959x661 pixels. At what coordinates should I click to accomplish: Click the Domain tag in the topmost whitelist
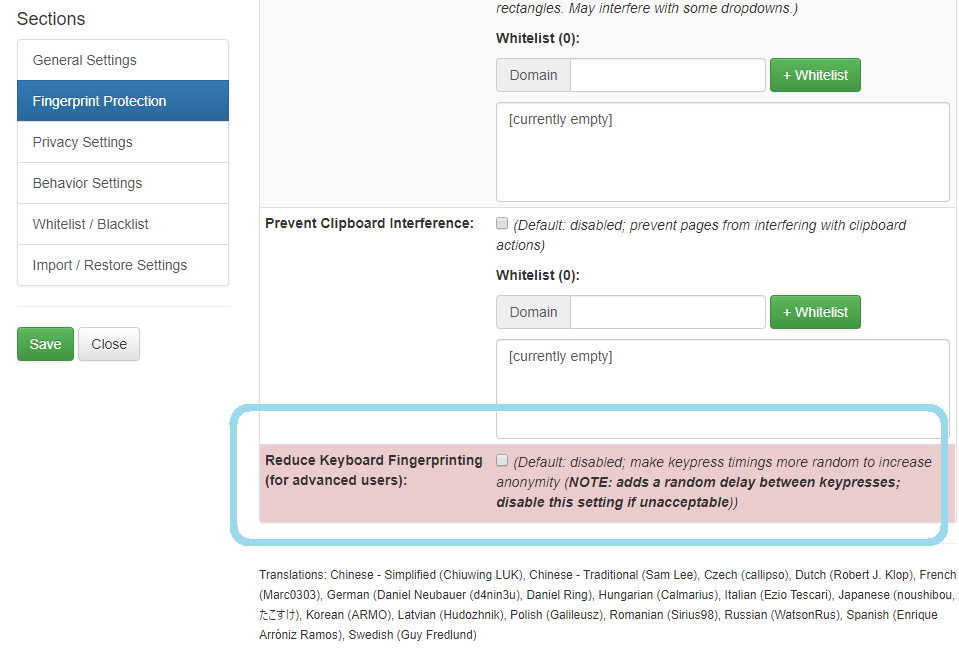point(533,75)
